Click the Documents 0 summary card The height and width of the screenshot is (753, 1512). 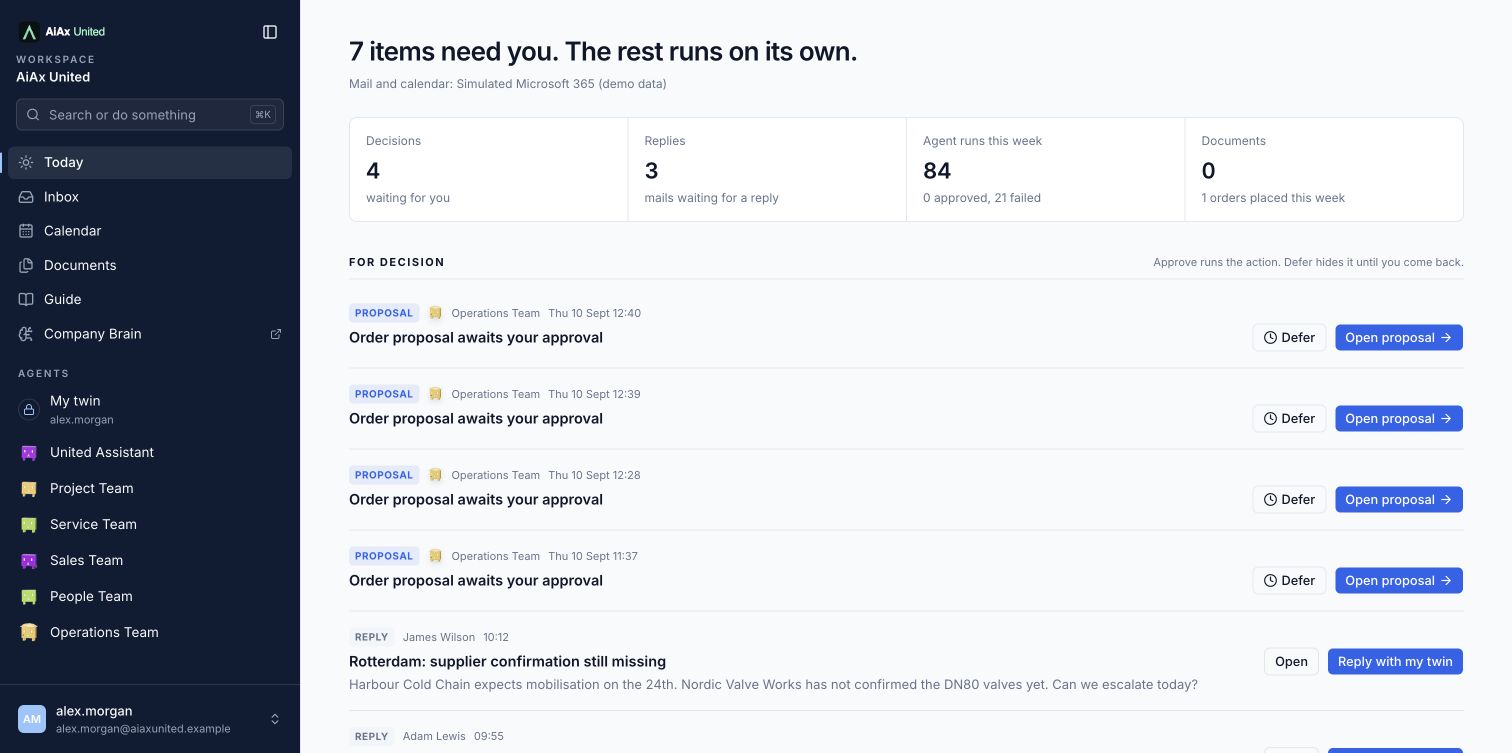[1324, 170]
